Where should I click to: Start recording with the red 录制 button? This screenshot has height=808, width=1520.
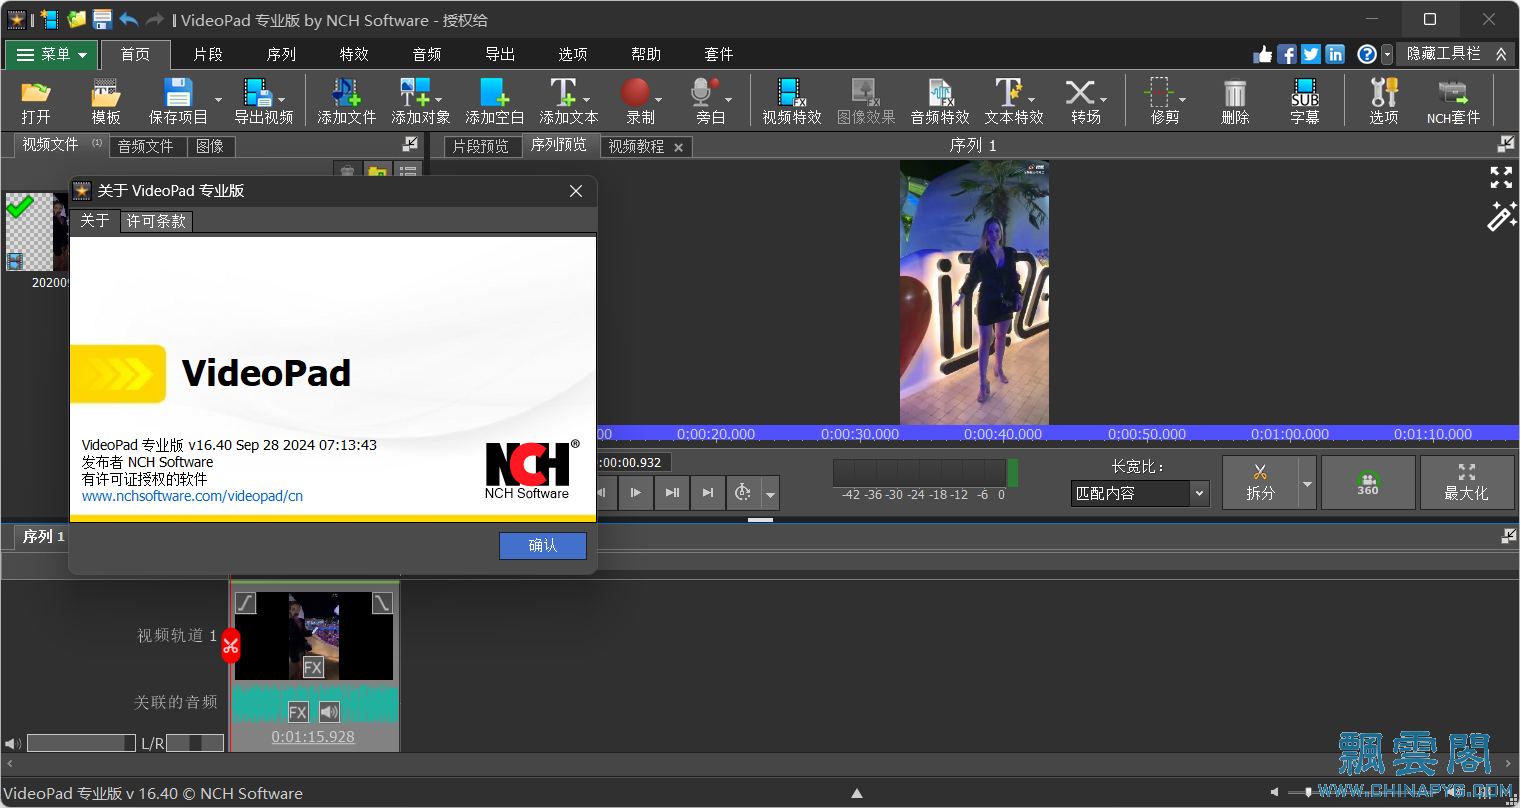[635, 92]
